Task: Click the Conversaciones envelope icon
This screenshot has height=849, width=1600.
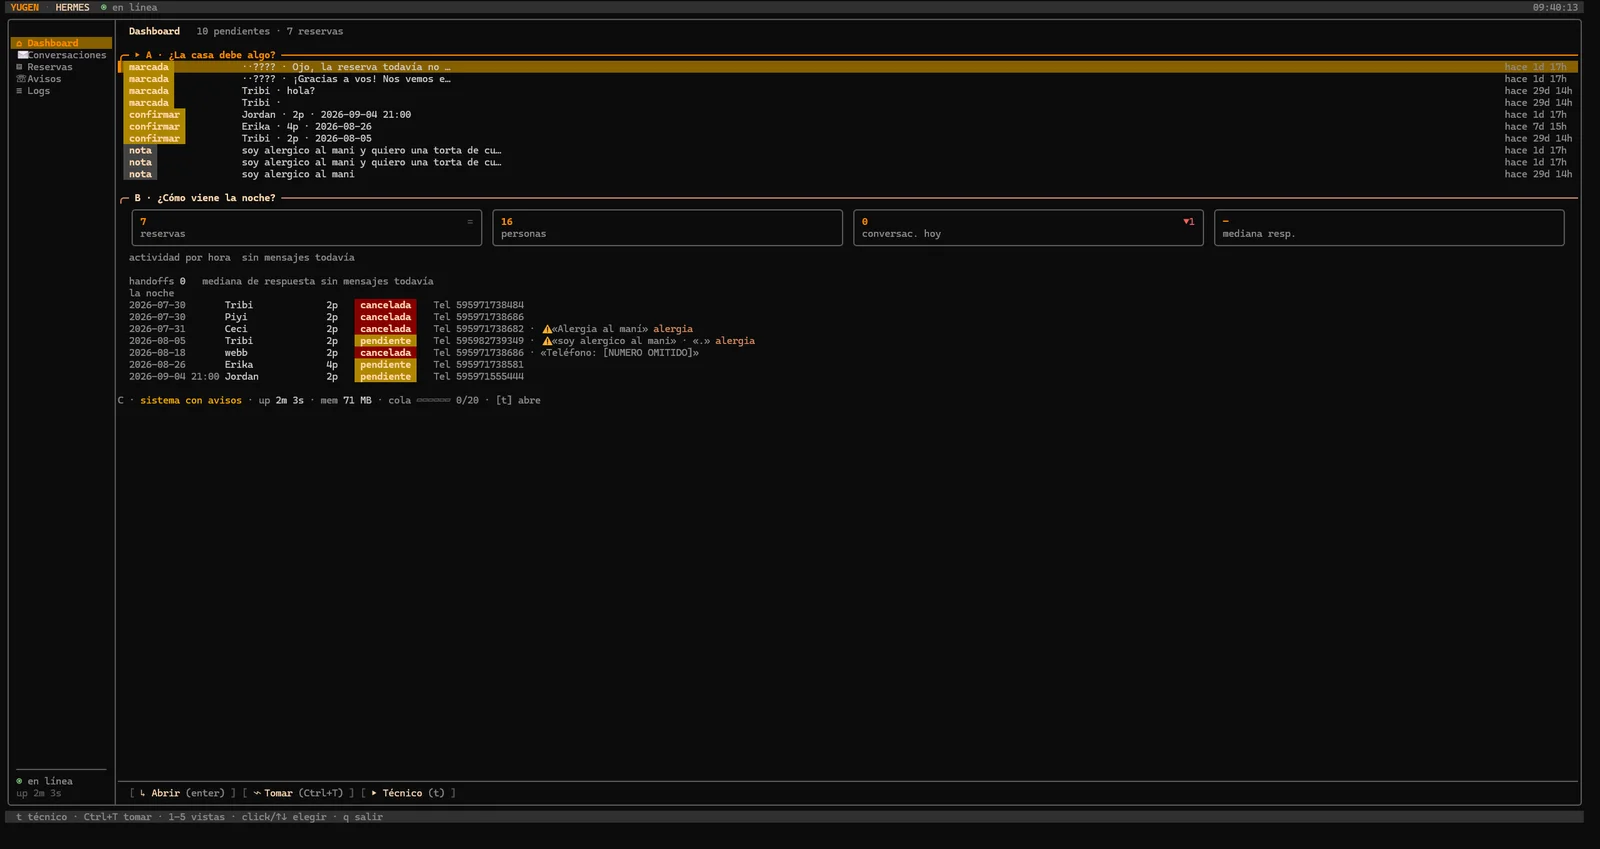Action: coord(22,55)
